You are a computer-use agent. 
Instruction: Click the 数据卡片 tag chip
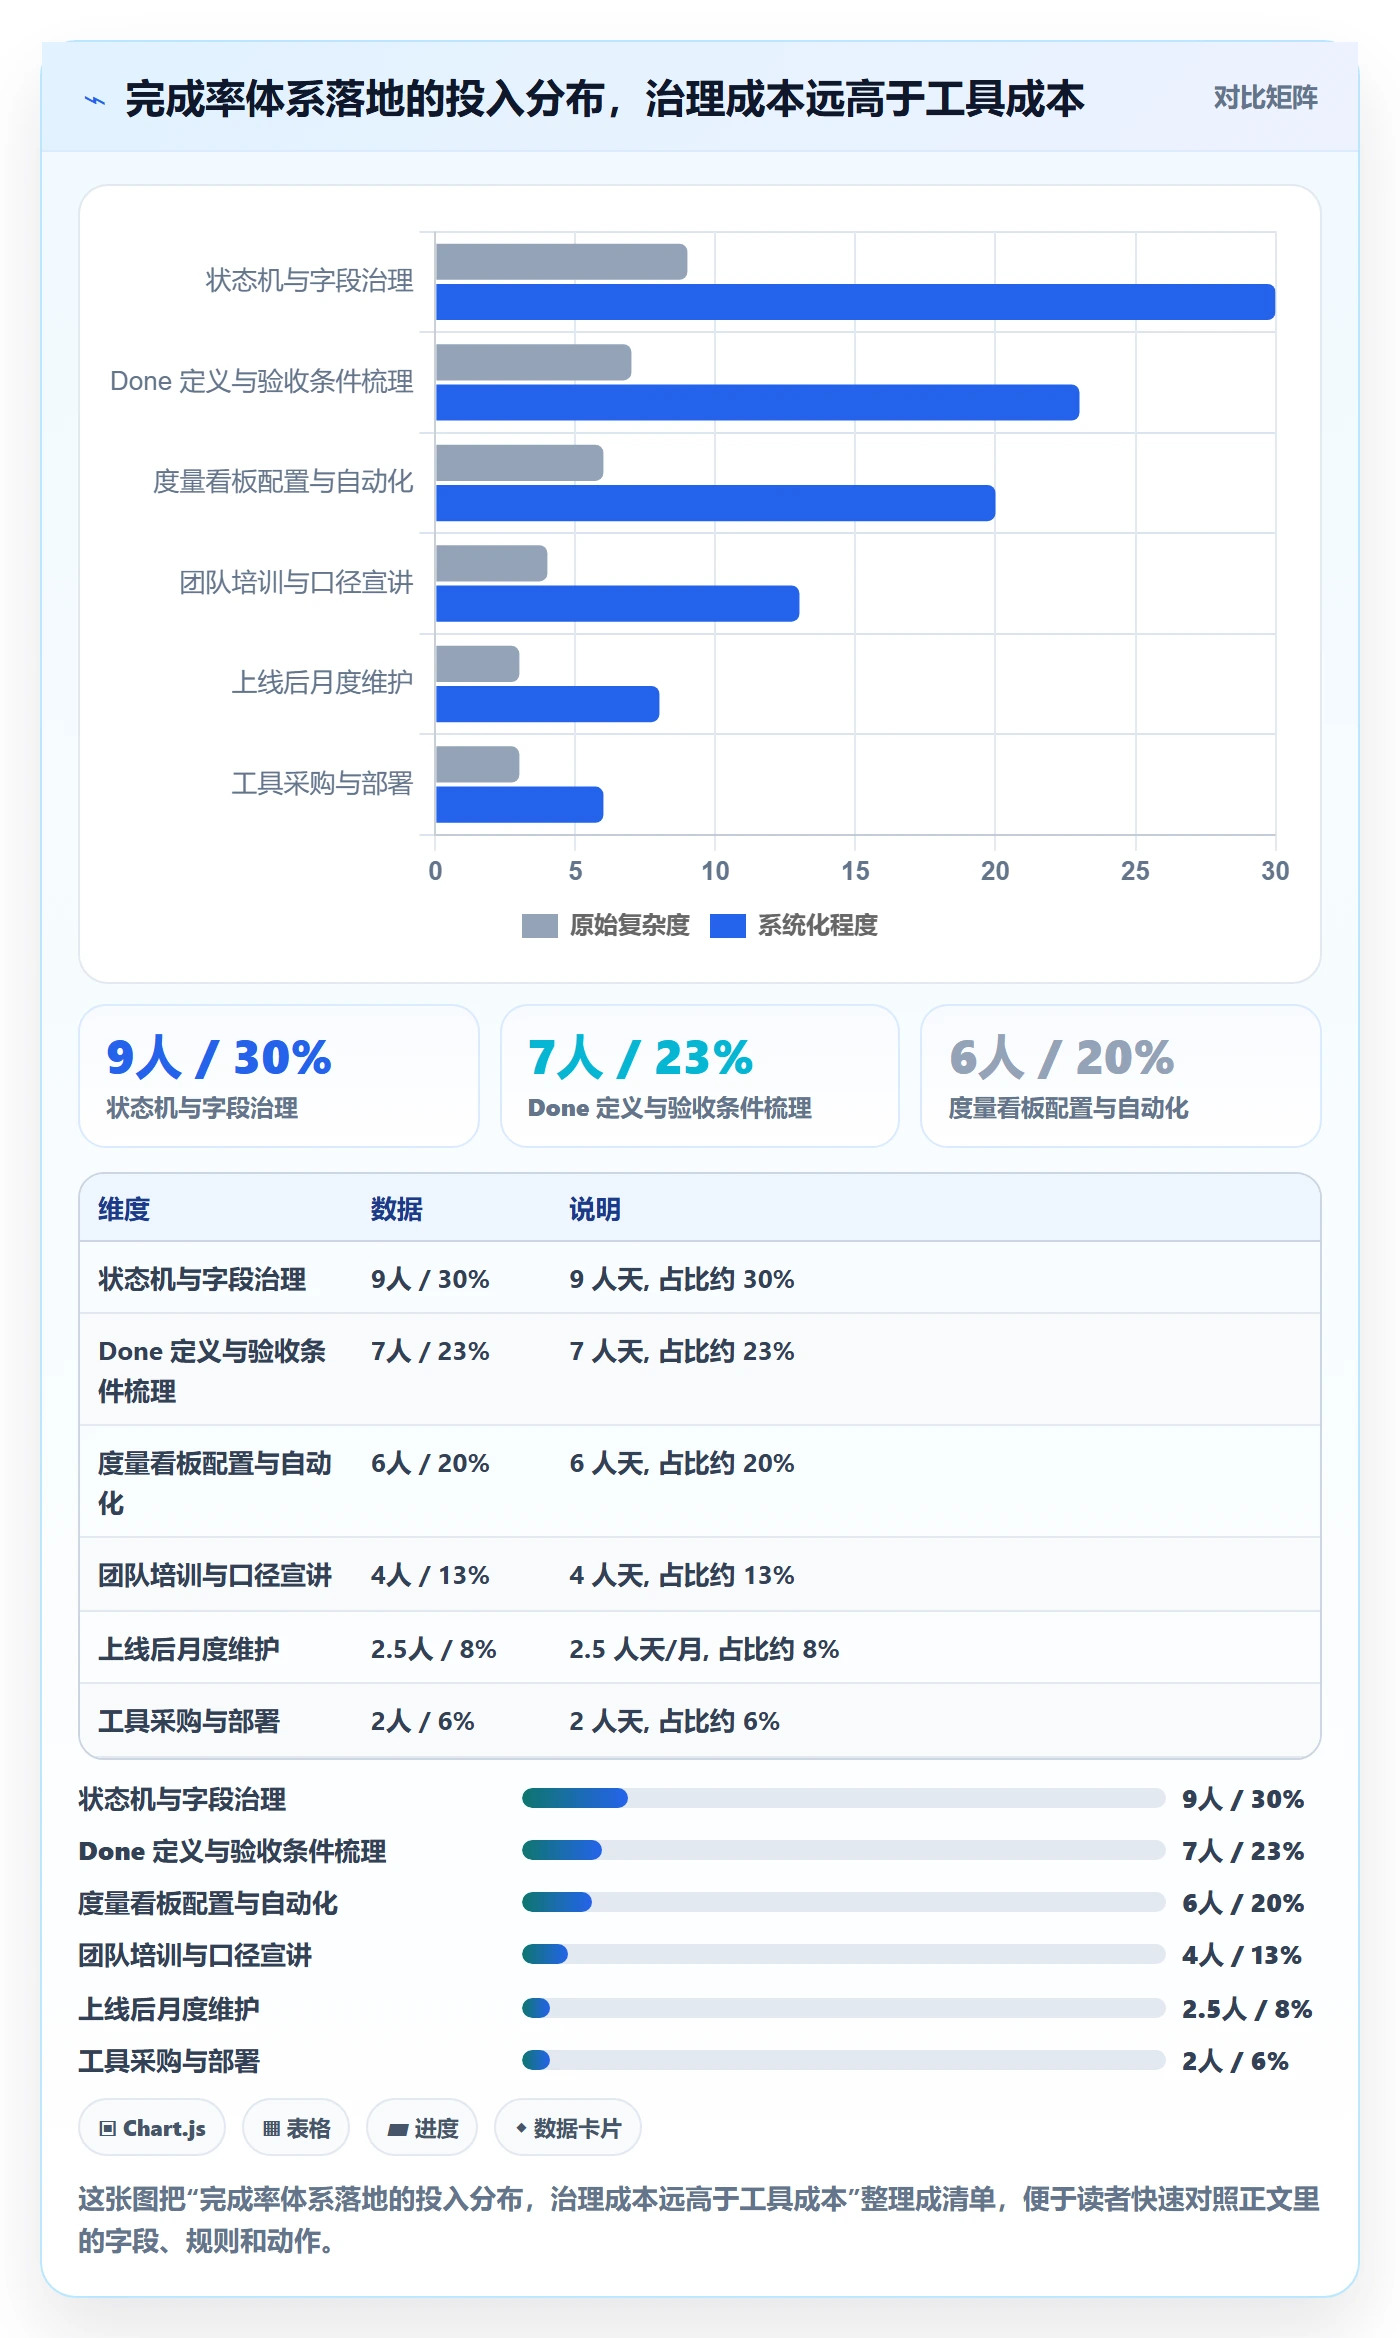coord(568,2128)
